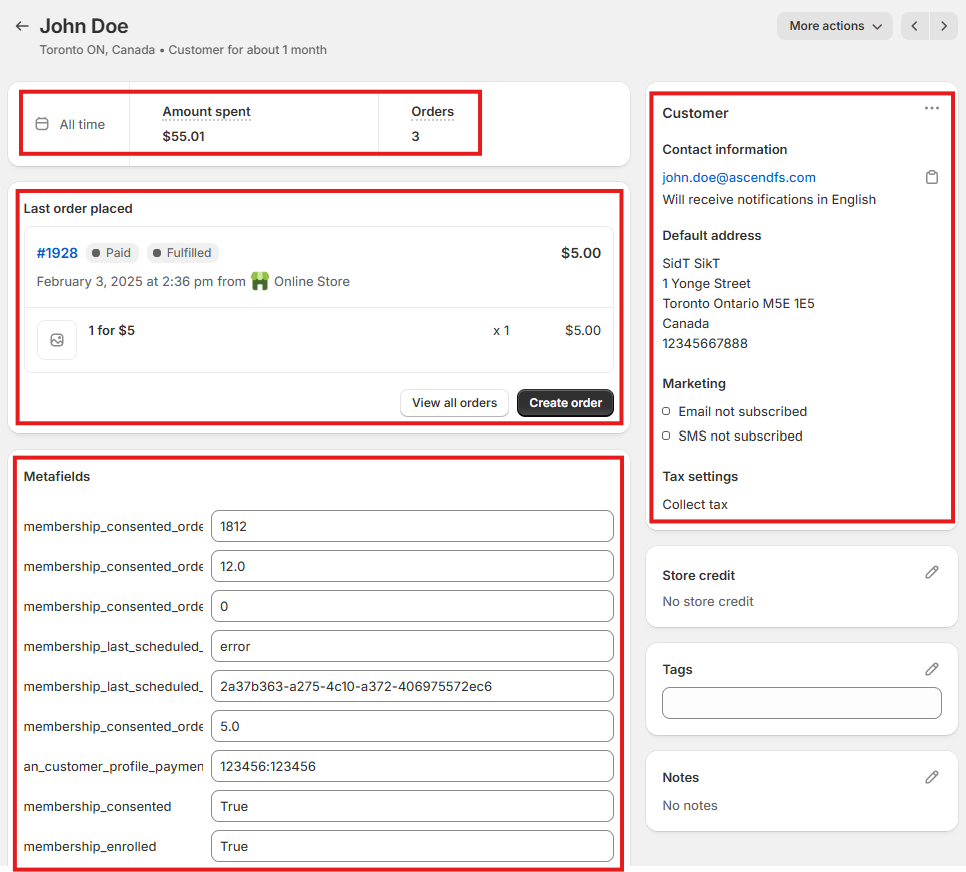Go to previous customer using left chevron
966x872 pixels.
pyautogui.click(x=915, y=27)
